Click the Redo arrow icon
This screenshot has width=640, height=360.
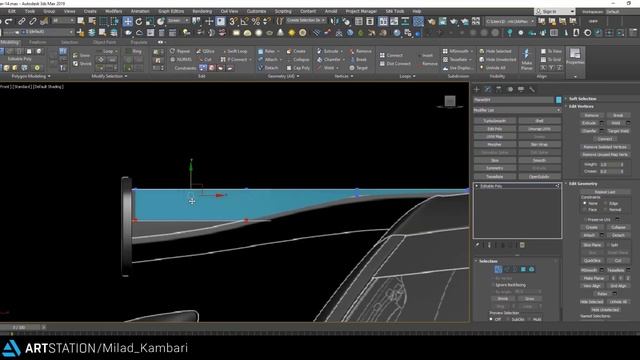click(9, 21)
